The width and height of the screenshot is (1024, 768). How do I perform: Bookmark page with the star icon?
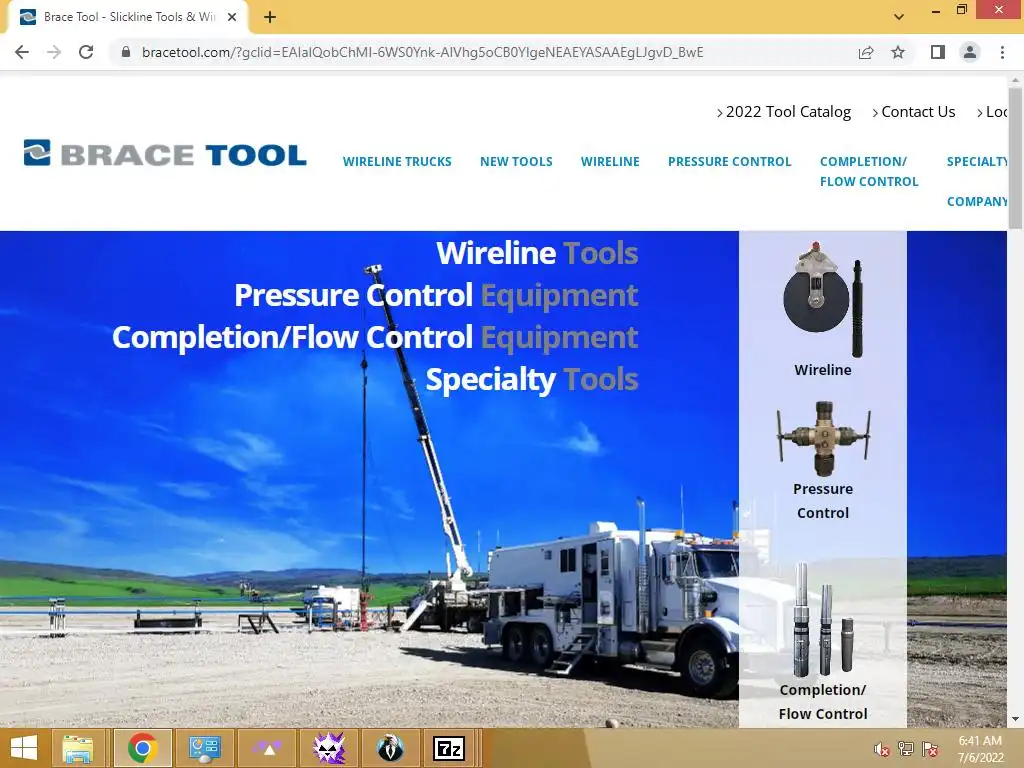click(x=898, y=52)
